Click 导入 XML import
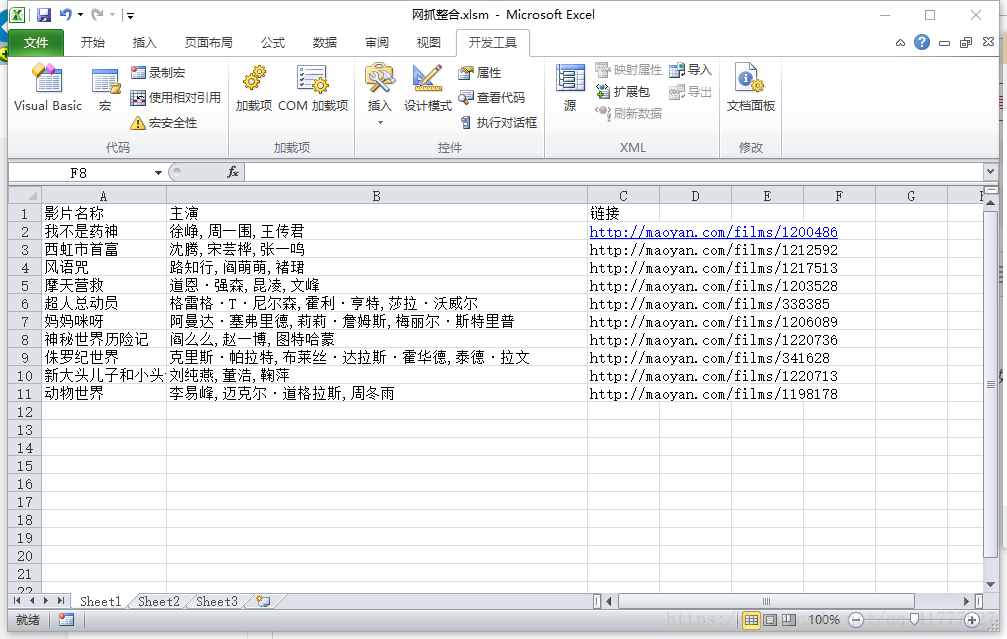Screen dimensions: 1007x639 coord(690,70)
